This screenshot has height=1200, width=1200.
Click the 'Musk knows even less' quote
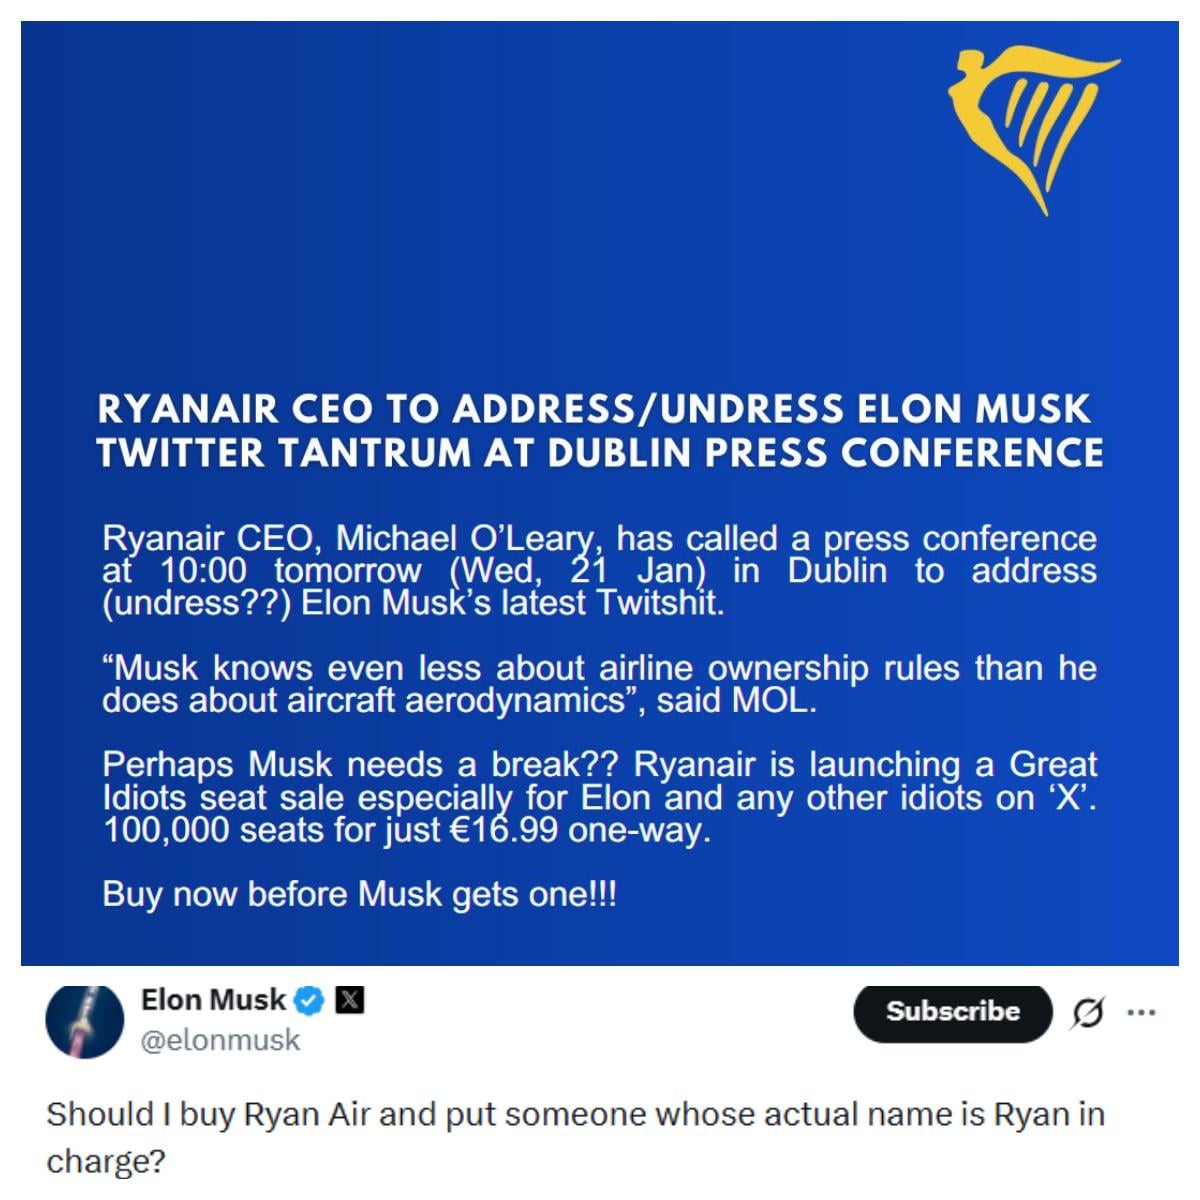point(598,684)
